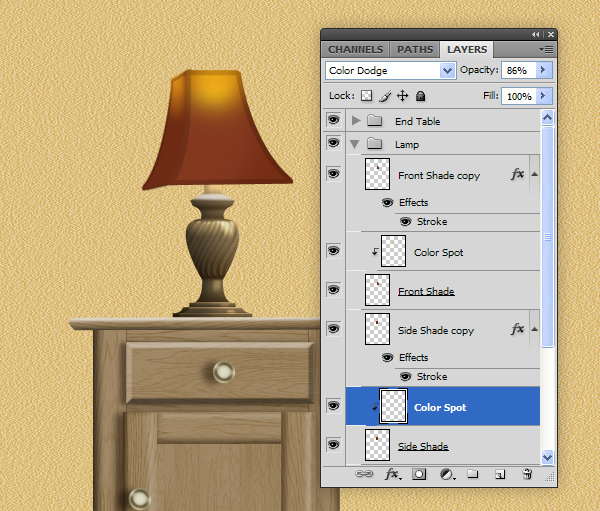
Task: Switch to the Paths tab
Action: (415, 49)
